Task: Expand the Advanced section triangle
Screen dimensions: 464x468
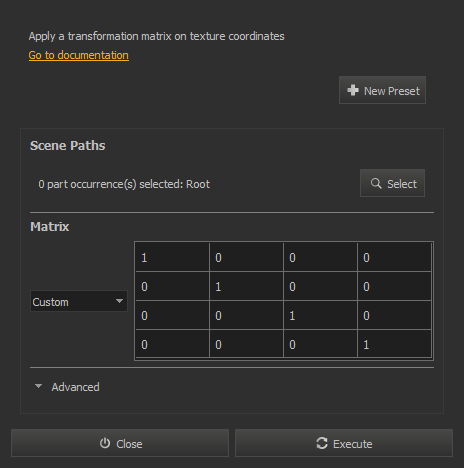Action: [38, 386]
